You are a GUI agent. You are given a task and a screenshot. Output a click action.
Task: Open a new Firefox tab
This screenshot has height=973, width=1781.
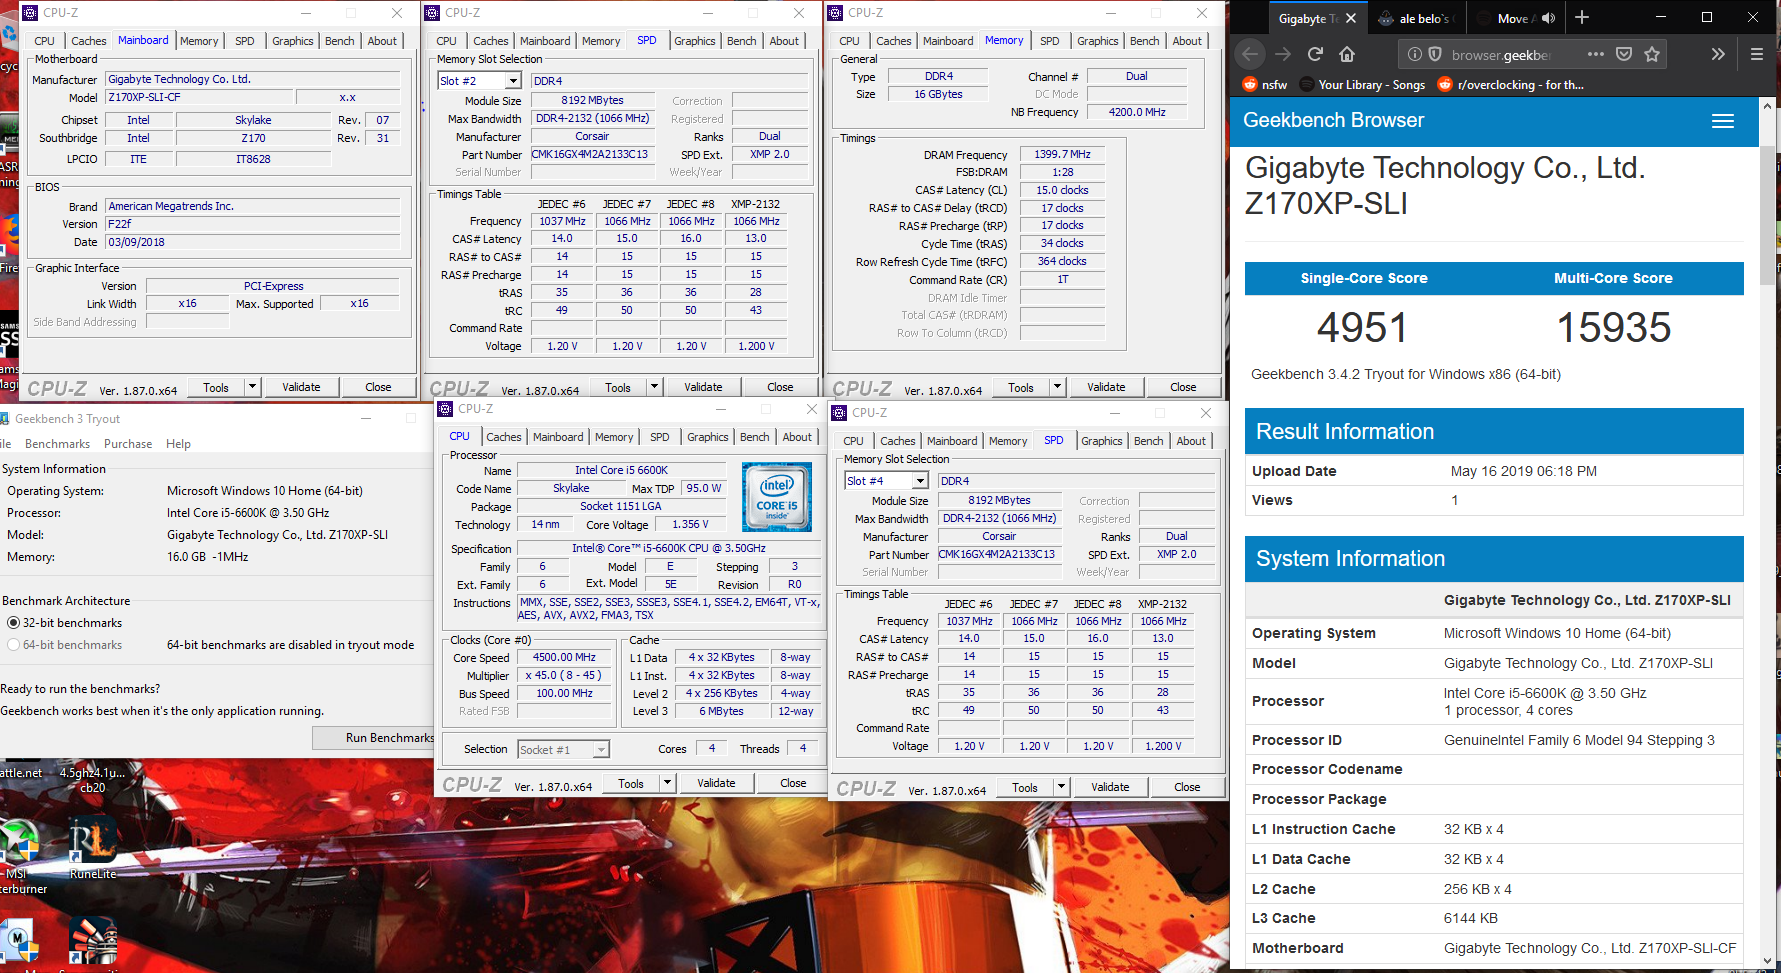tap(1582, 18)
